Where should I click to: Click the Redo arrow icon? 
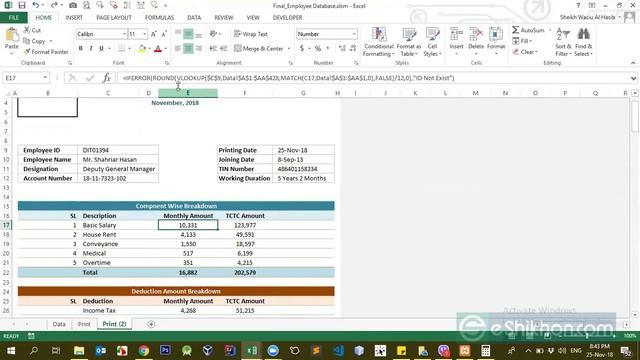point(53,5)
